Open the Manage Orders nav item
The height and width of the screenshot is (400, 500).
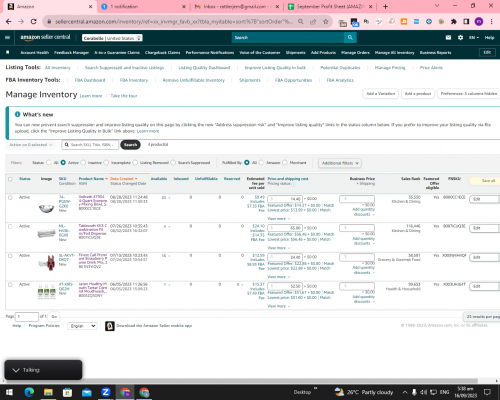tap(355, 53)
